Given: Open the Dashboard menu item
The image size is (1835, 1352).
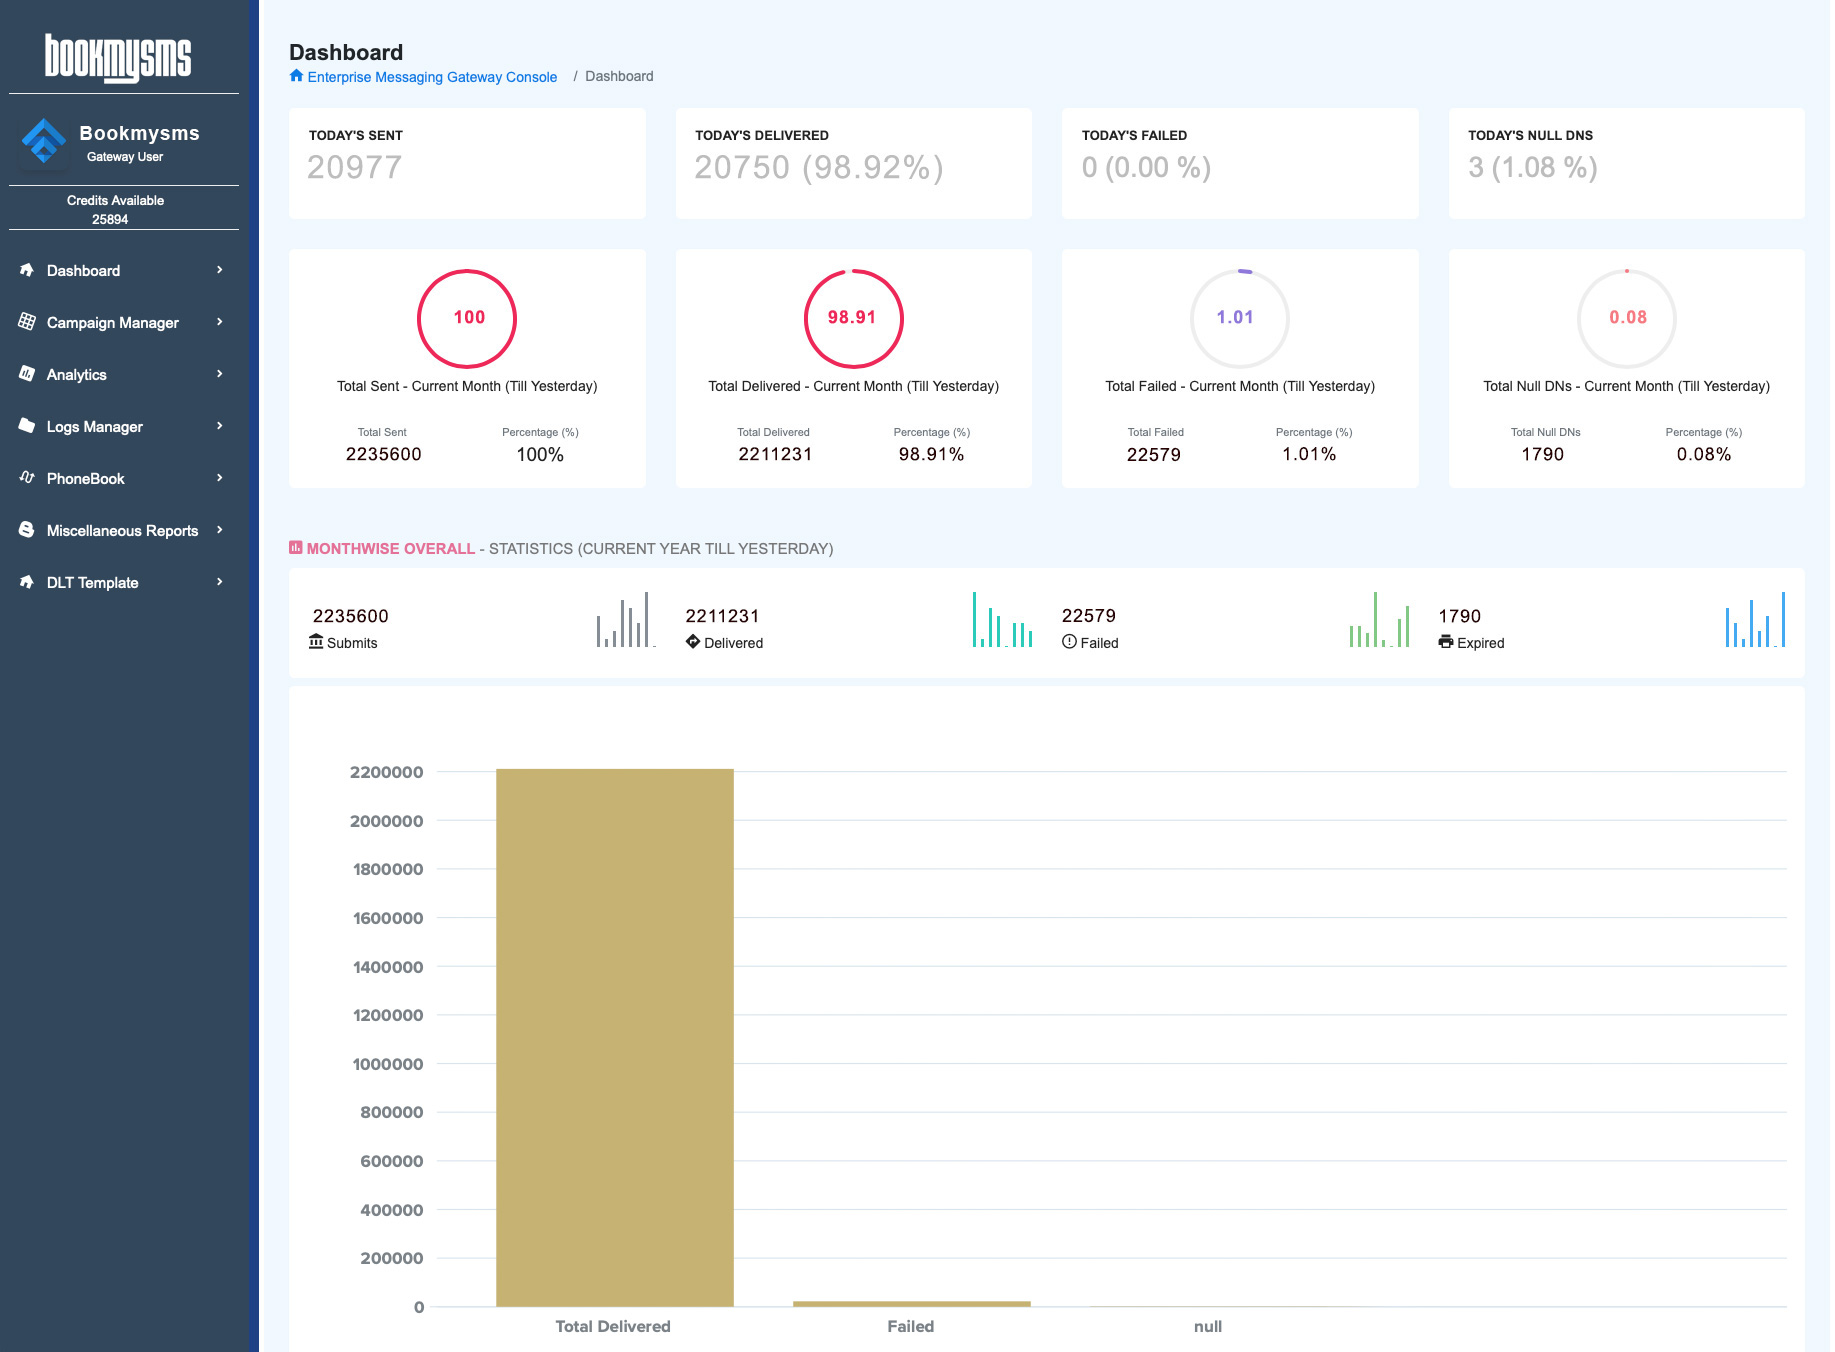Looking at the screenshot, I should click(x=124, y=270).
